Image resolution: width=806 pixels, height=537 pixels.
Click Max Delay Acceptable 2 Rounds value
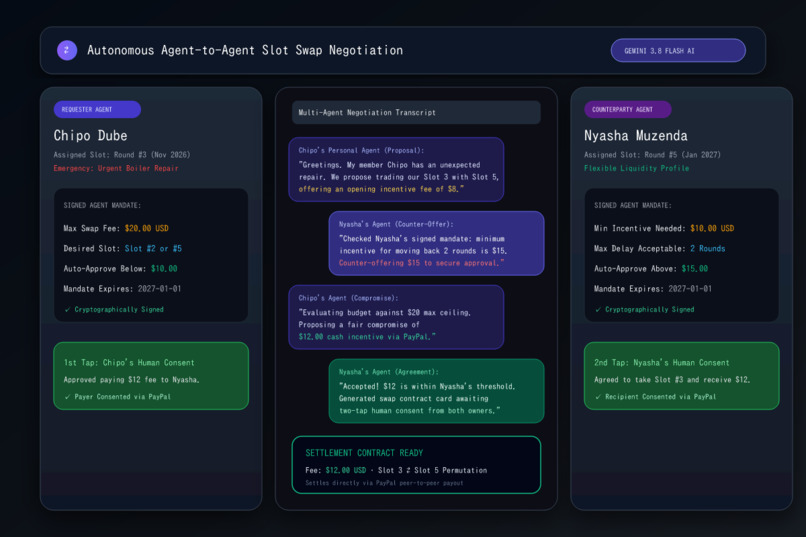707,249
